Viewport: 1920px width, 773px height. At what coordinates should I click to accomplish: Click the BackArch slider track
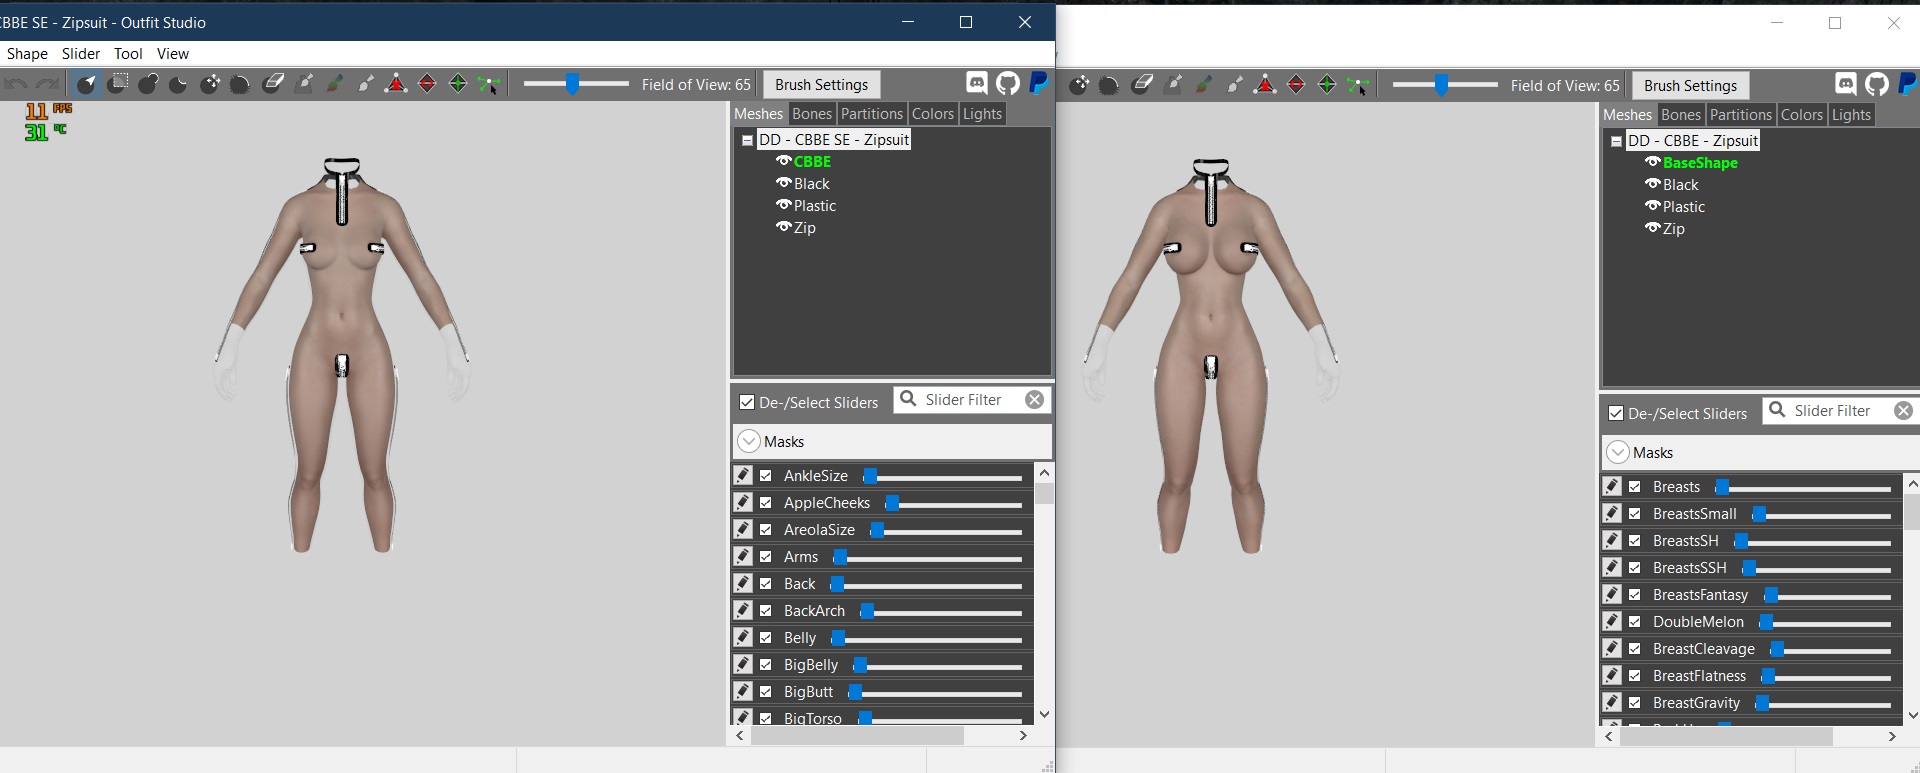point(942,611)
